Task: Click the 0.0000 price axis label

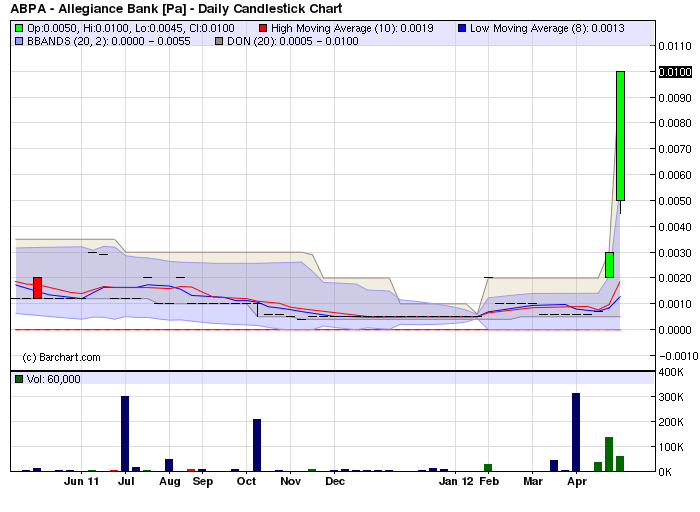Action: click(675, 330)
